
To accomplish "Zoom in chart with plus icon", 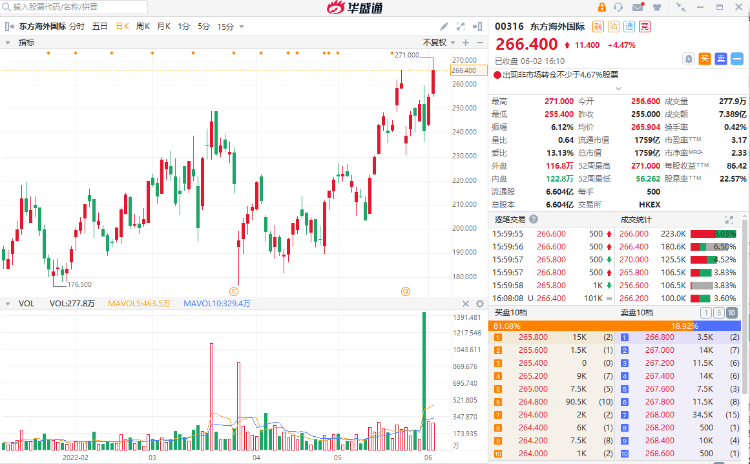I will coord(465,43).
